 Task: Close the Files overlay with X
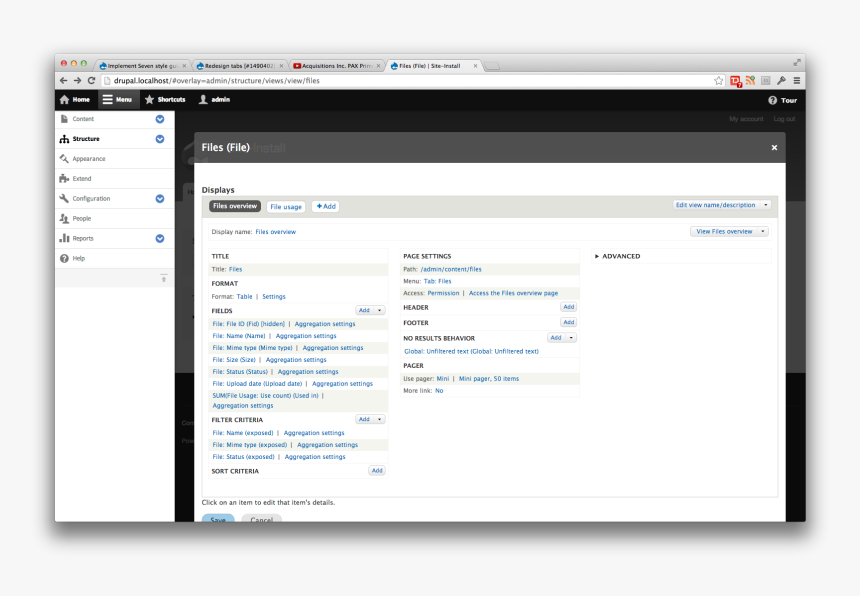pos(774,147)
